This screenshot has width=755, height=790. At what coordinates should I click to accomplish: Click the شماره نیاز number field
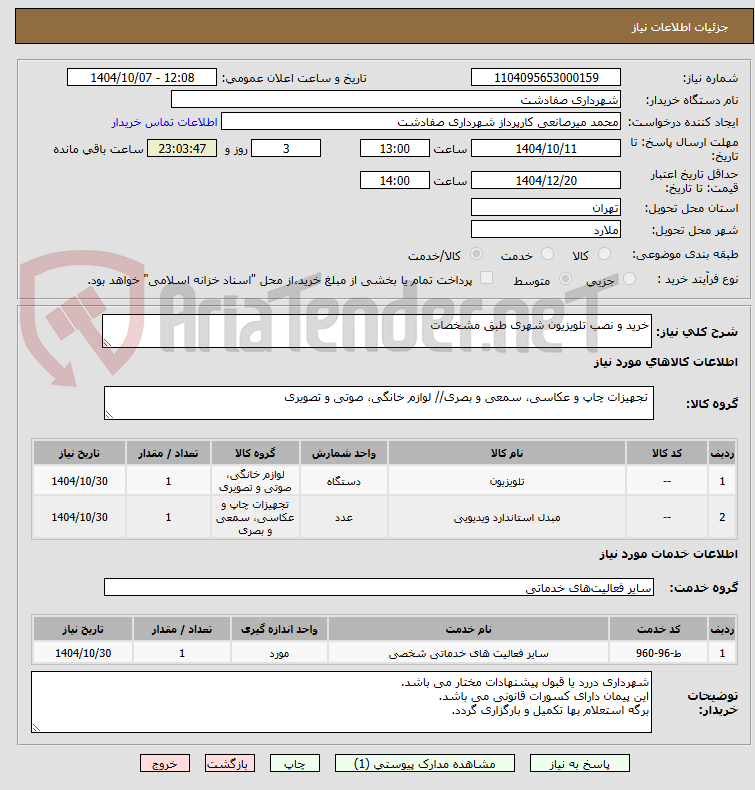pos(545,78)
